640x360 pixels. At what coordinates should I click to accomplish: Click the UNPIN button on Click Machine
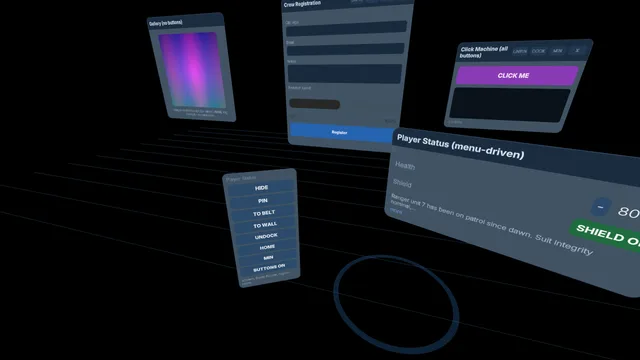(x=520, y=51)
